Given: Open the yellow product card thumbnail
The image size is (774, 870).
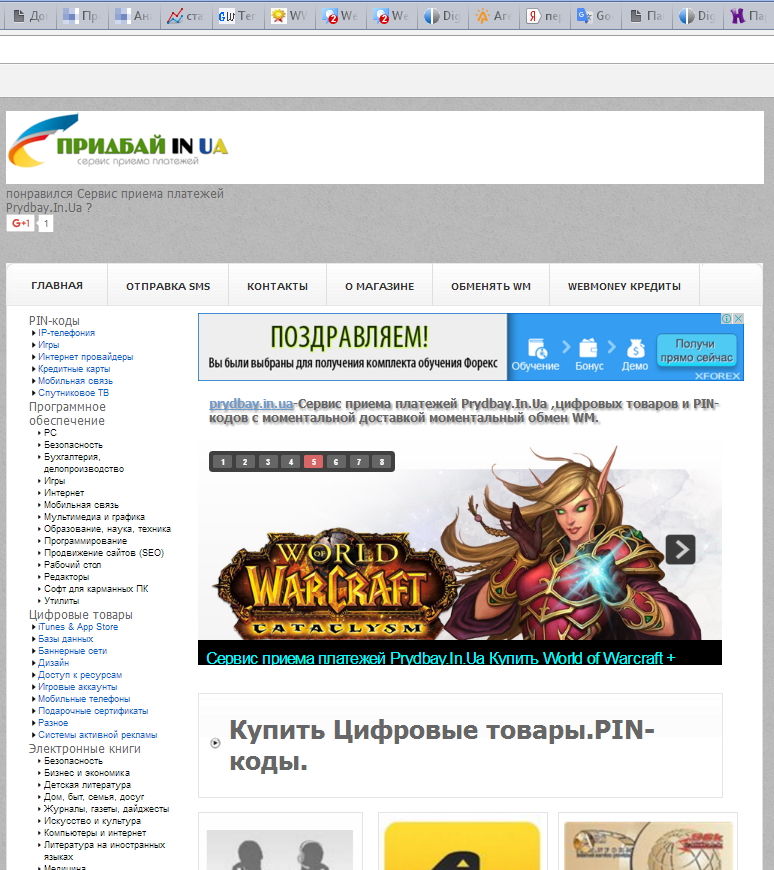Looking at the screenshot, I should [462, 846].
